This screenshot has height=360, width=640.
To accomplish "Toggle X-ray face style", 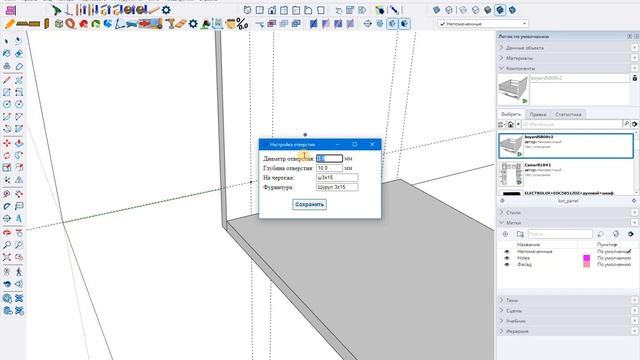I will (x=437, y=10).
